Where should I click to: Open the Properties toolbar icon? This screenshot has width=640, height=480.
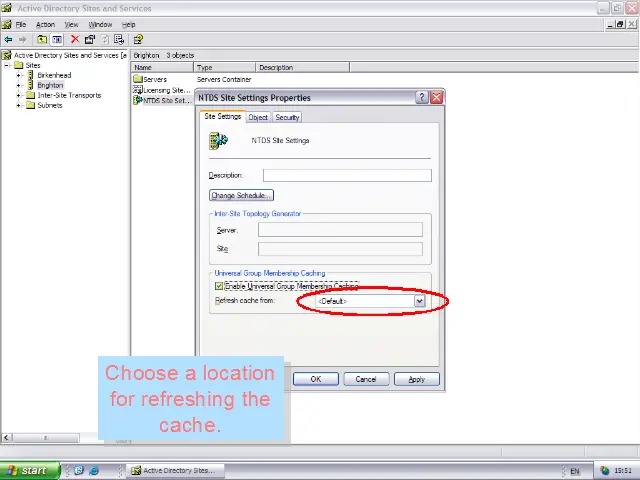pos(90,39)
